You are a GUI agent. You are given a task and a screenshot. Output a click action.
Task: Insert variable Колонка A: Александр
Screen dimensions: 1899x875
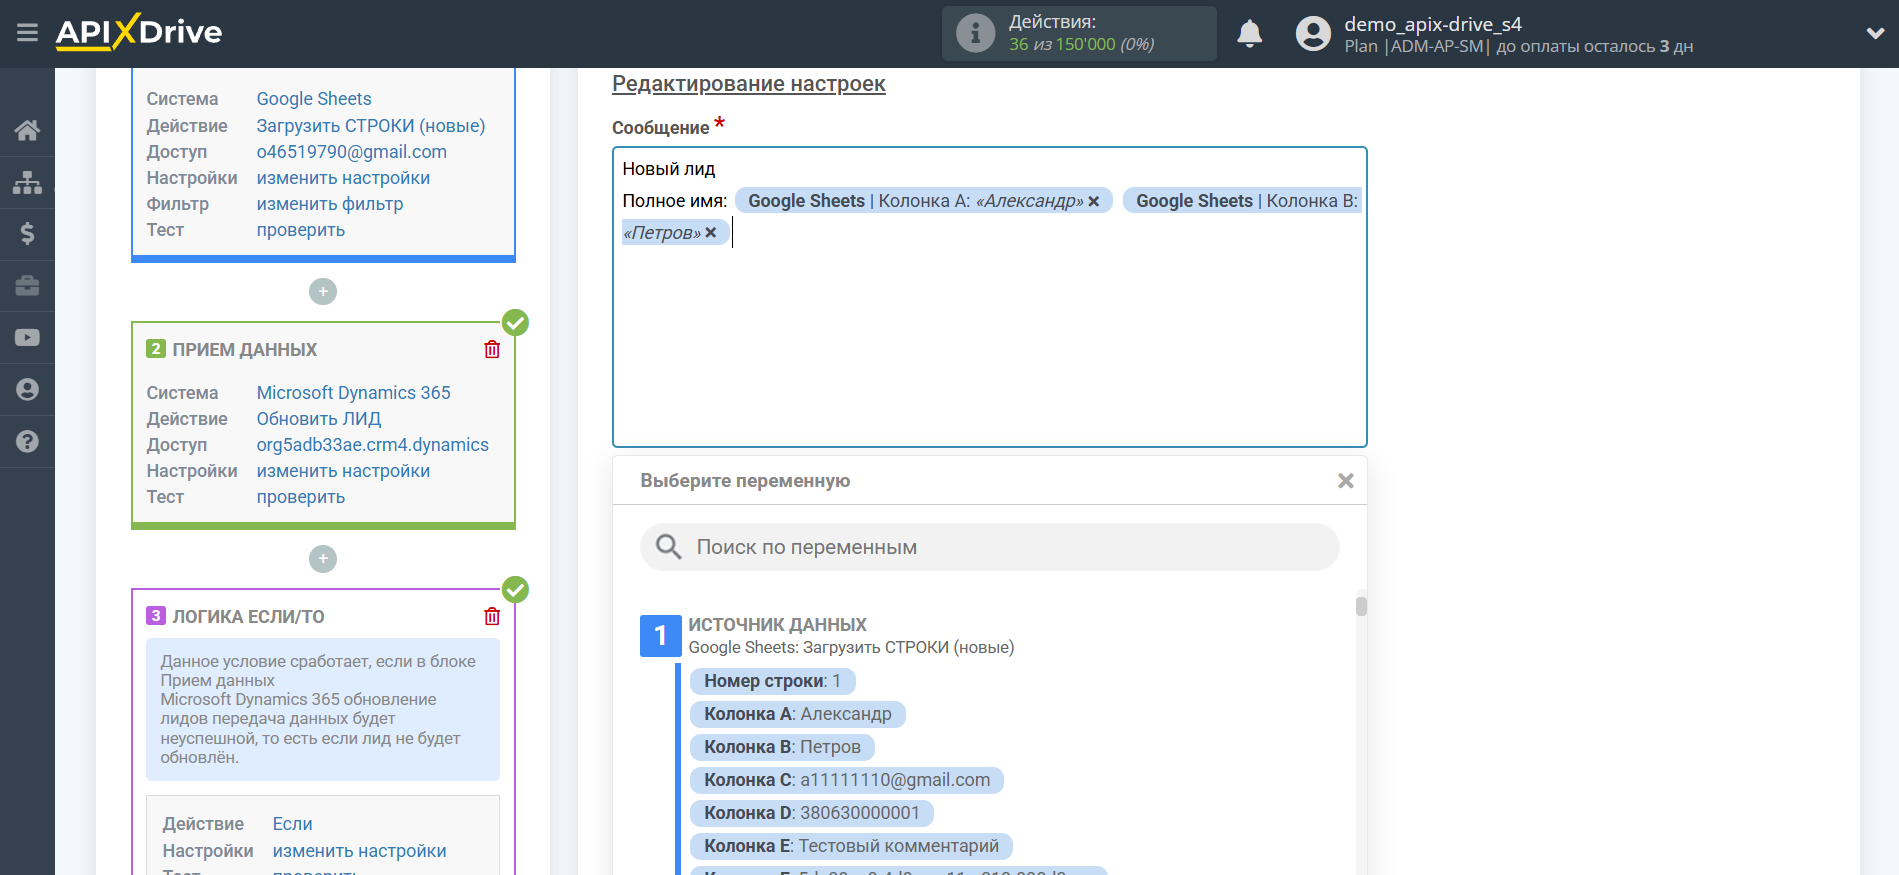[x=797, y=714]
